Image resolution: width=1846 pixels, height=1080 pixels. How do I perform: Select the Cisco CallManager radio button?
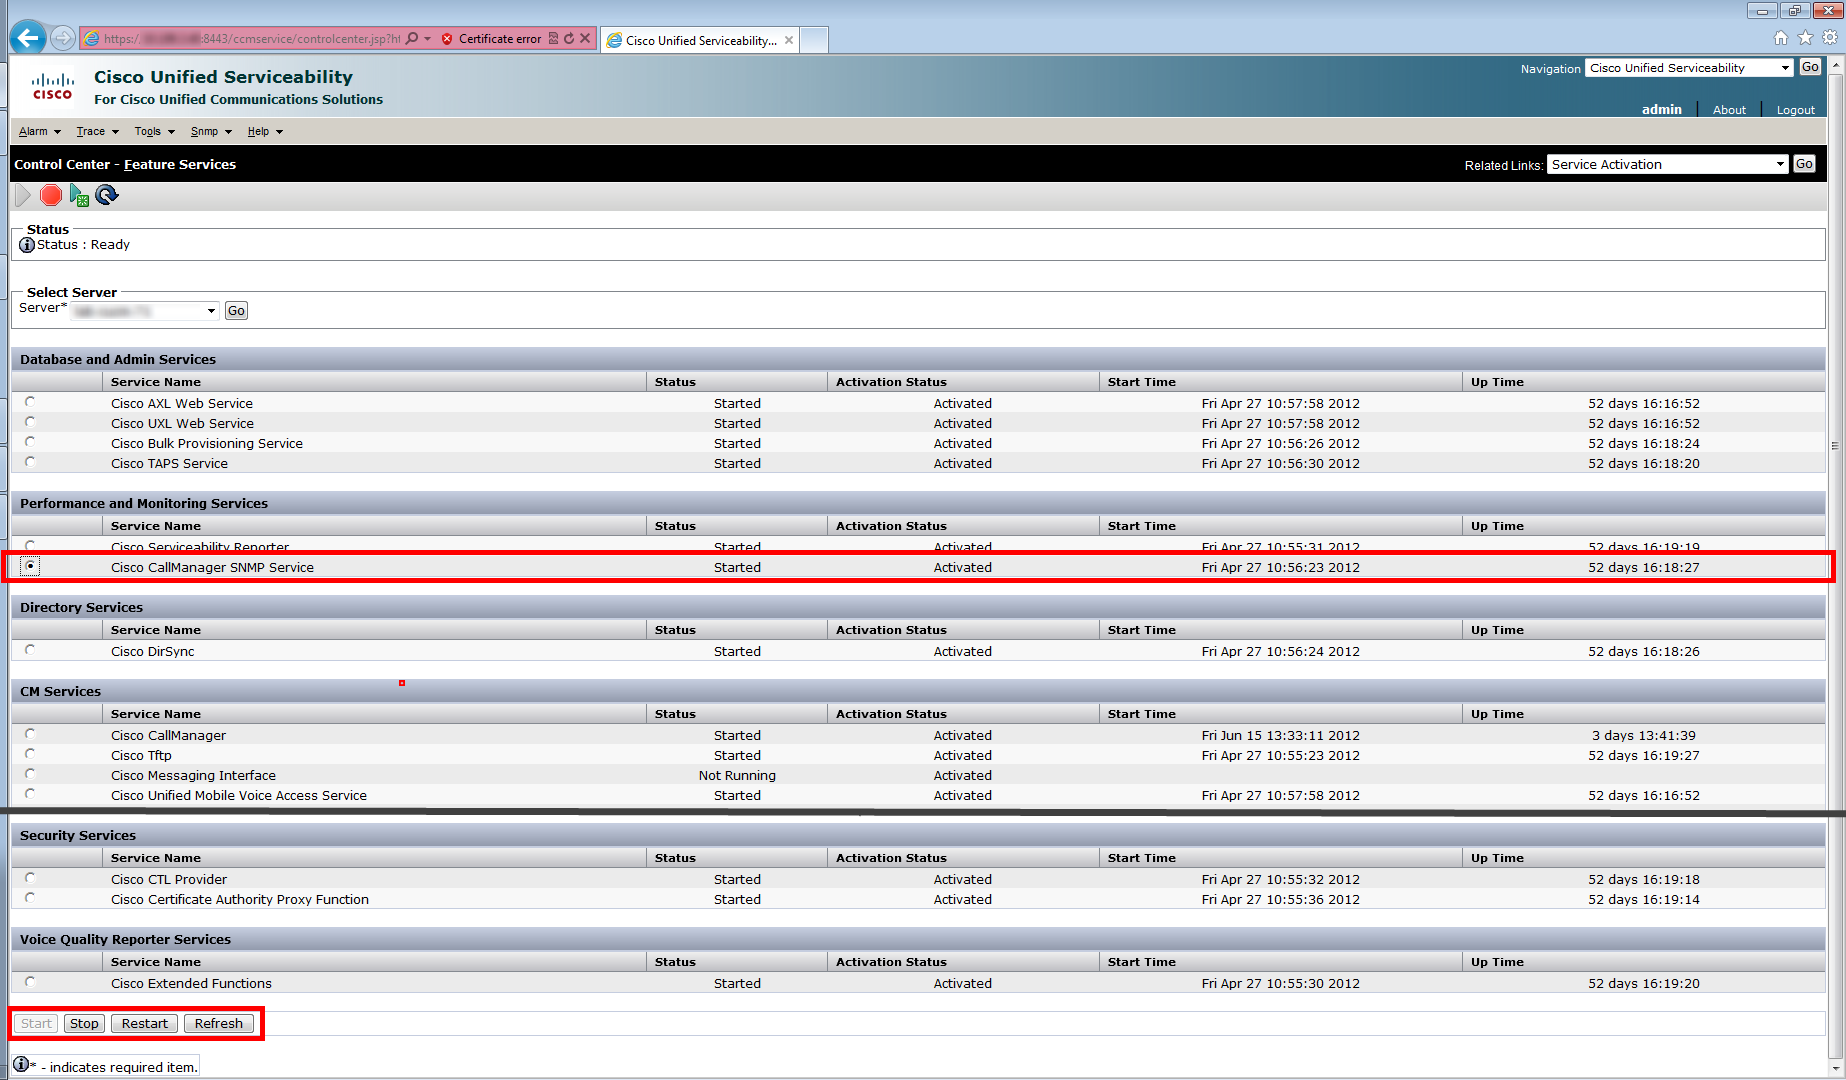coord(30,734)
